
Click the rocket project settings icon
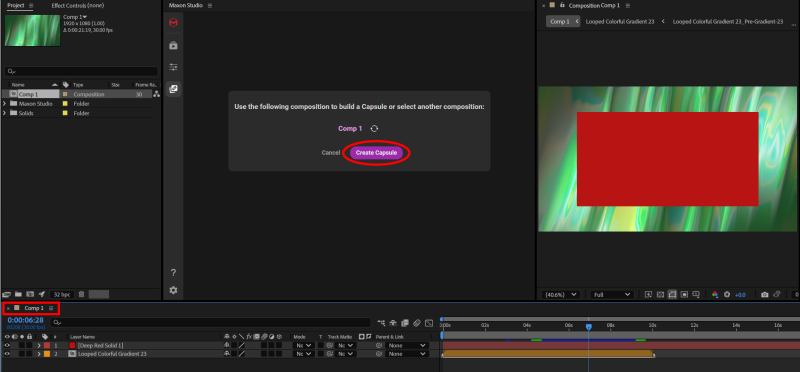pyautogui.click(x=42, y=294)
